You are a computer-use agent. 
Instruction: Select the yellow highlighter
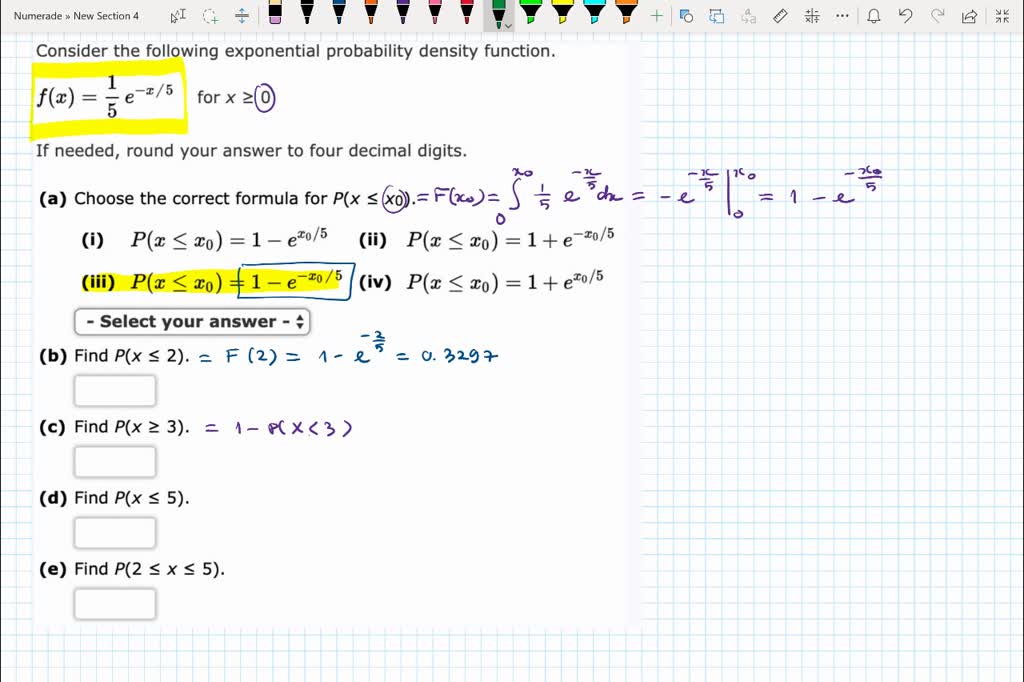561,14
